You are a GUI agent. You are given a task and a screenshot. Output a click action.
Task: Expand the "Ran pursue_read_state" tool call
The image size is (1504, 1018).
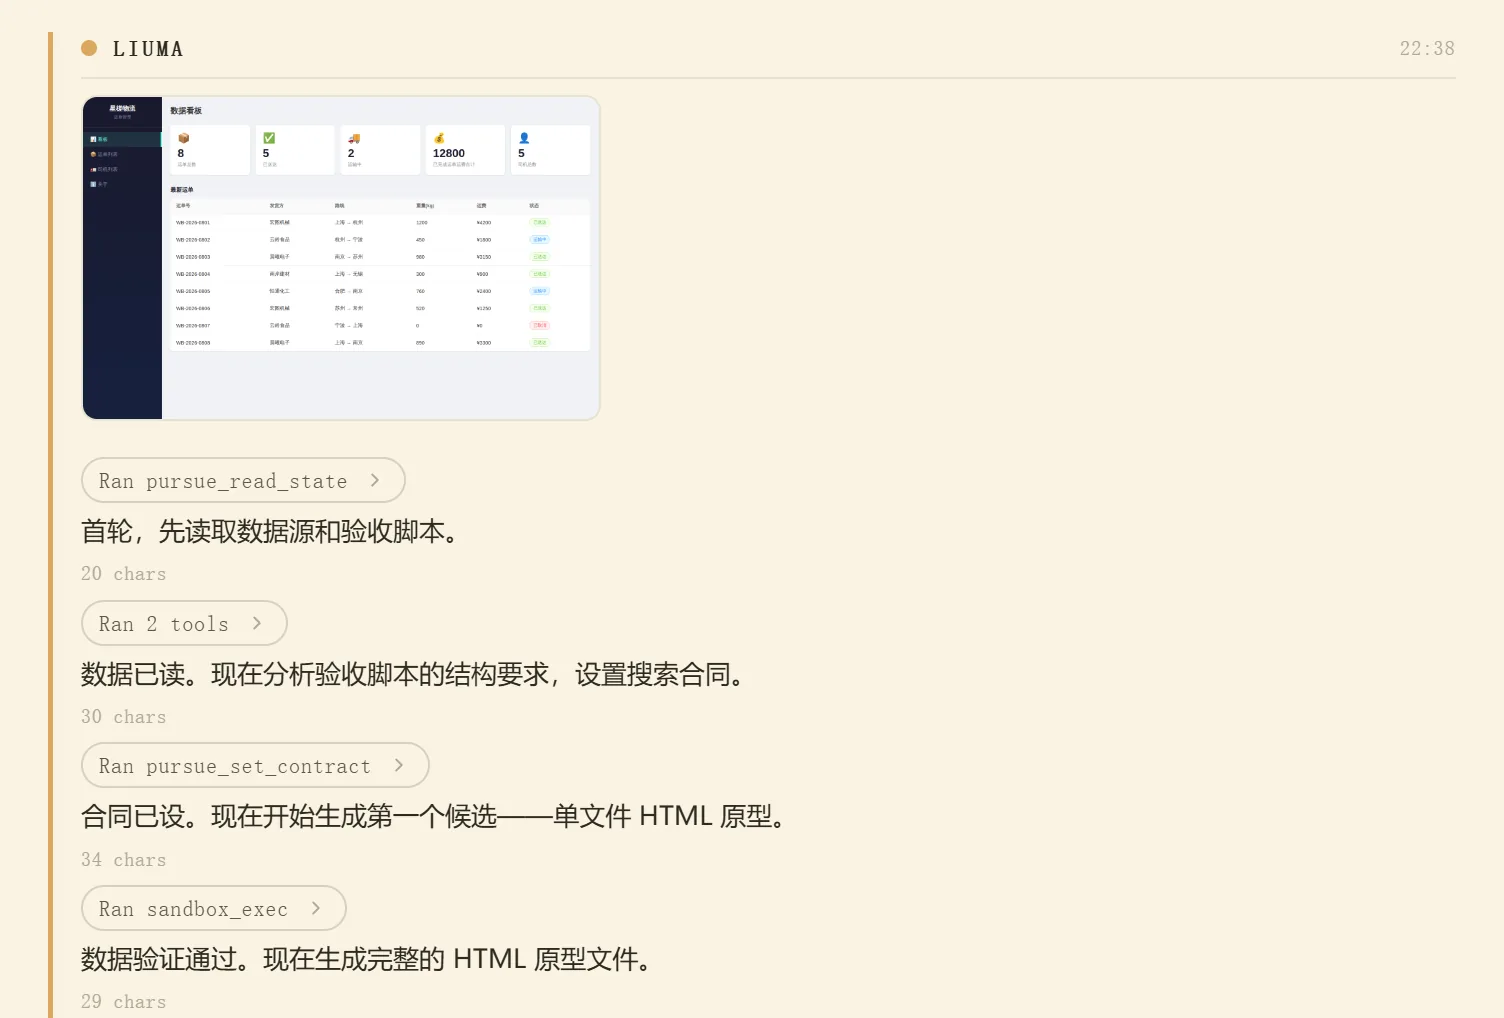point(243,481)
